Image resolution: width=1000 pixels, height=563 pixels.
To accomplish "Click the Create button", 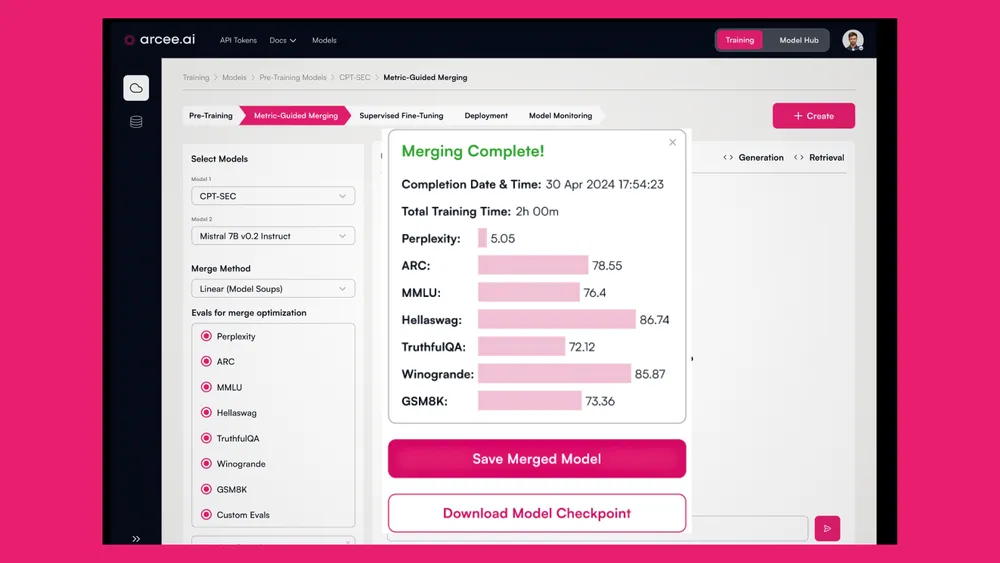I will (814, 116).
